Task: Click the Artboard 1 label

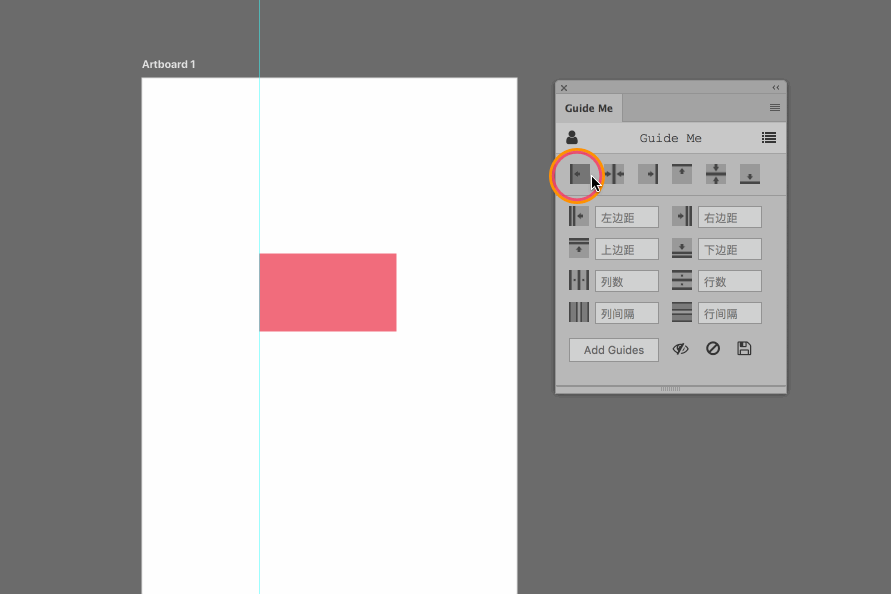Action: coord(169,64)
